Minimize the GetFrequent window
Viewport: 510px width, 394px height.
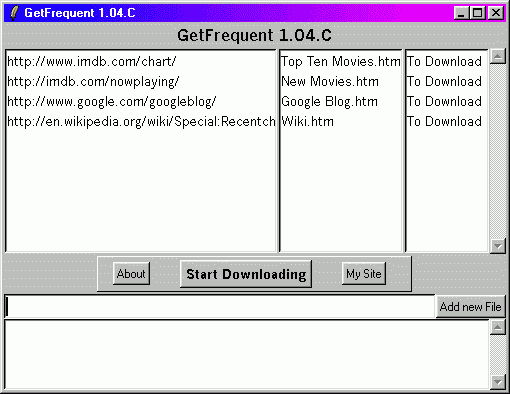click(461, 13)
